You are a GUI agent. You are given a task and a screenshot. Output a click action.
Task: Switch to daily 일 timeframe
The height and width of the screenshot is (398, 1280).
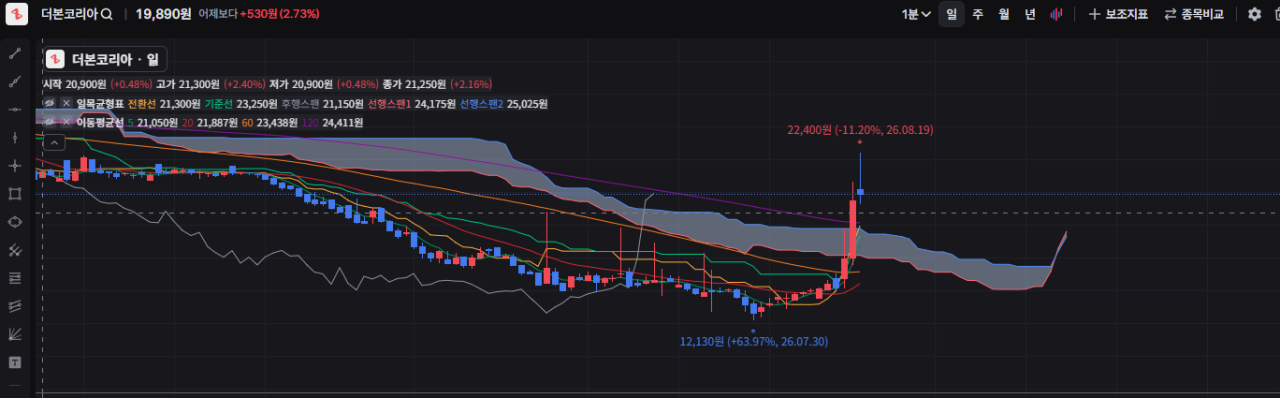(951, 14)
